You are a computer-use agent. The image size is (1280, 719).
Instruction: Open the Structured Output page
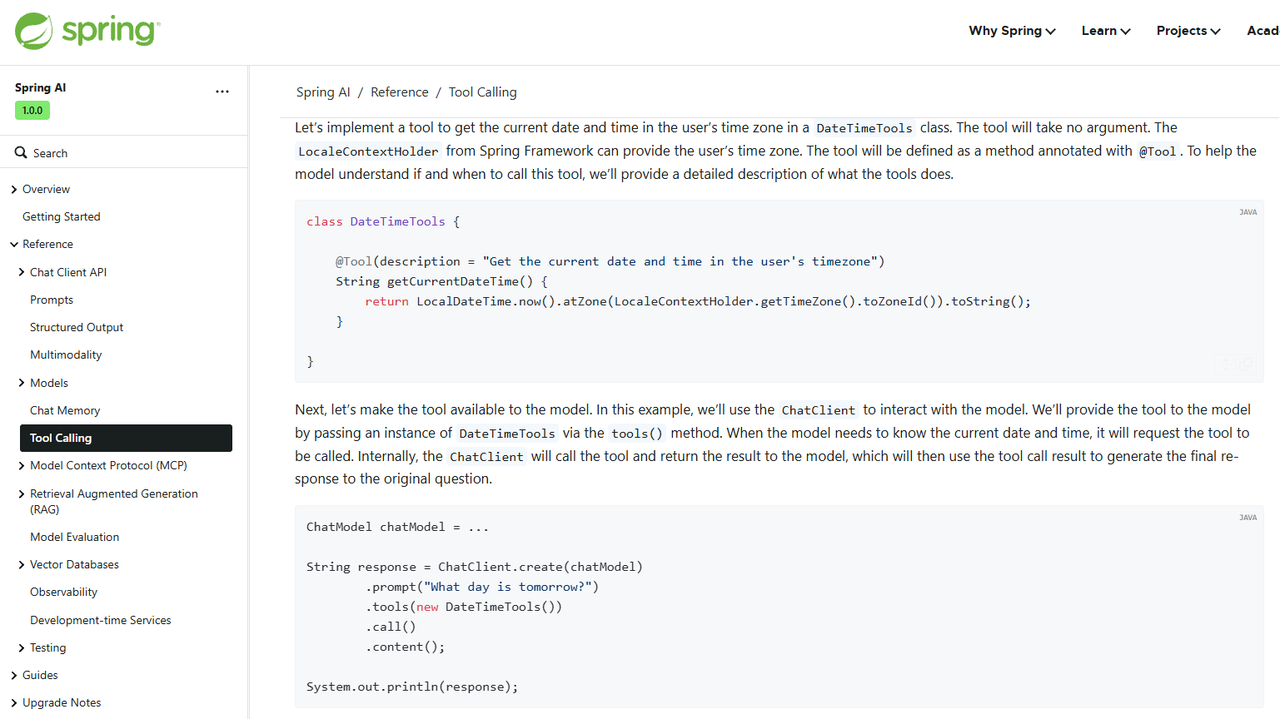click(x=77, y=327)
